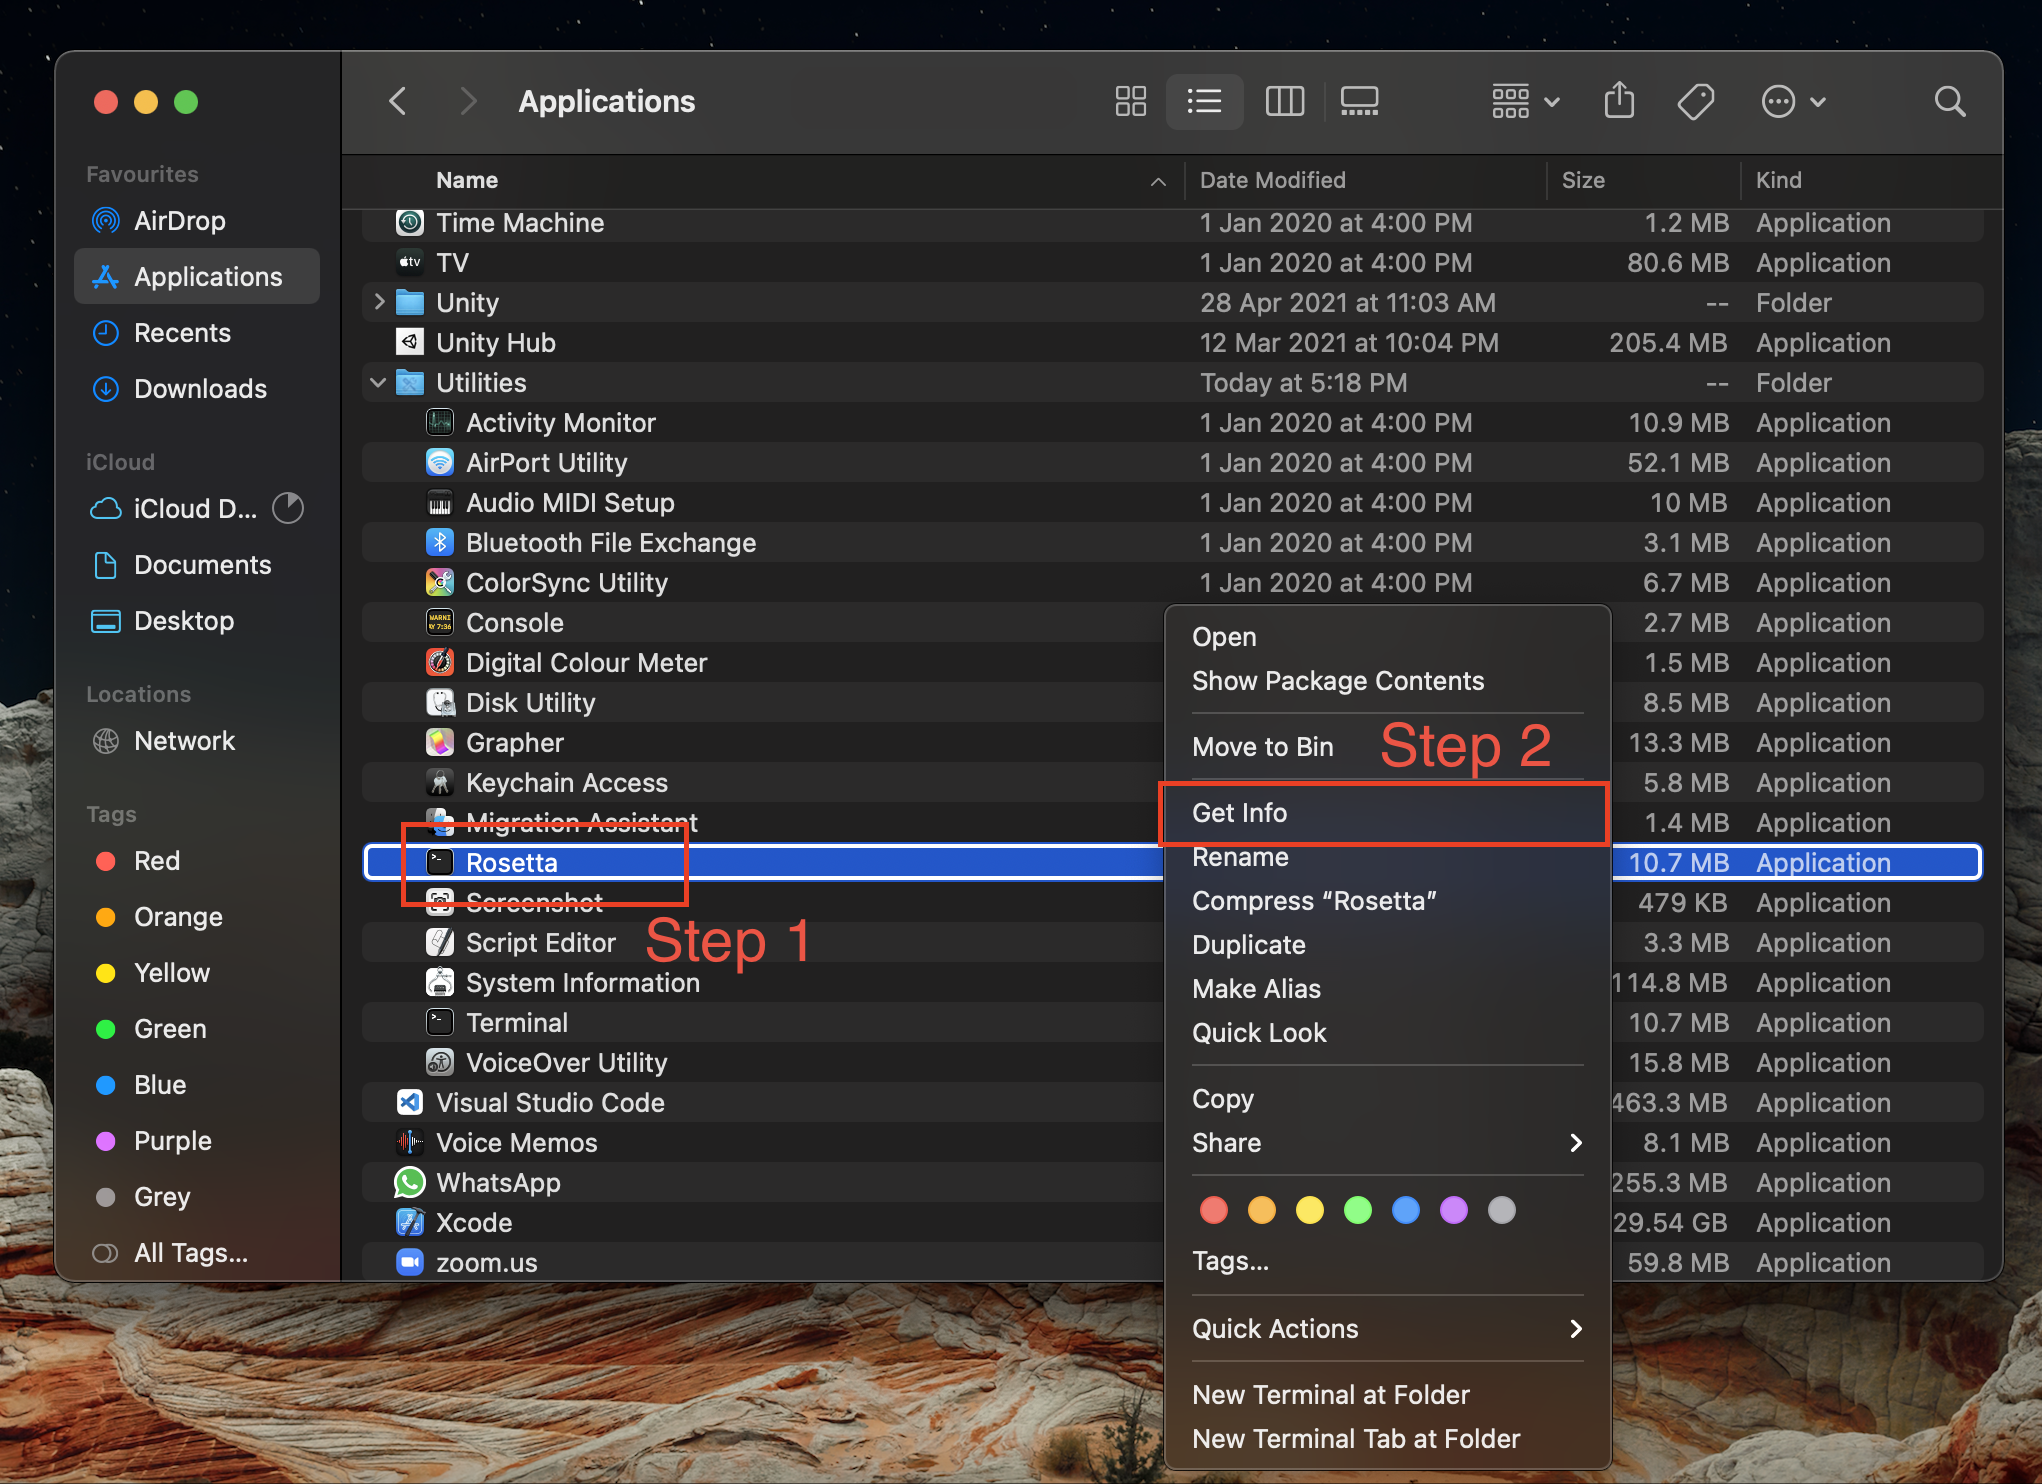Viewport: 2042px width, 1484px height.
Task: Switch to icon grid view
Action: pyautogui.click(x=1130, y=102)
